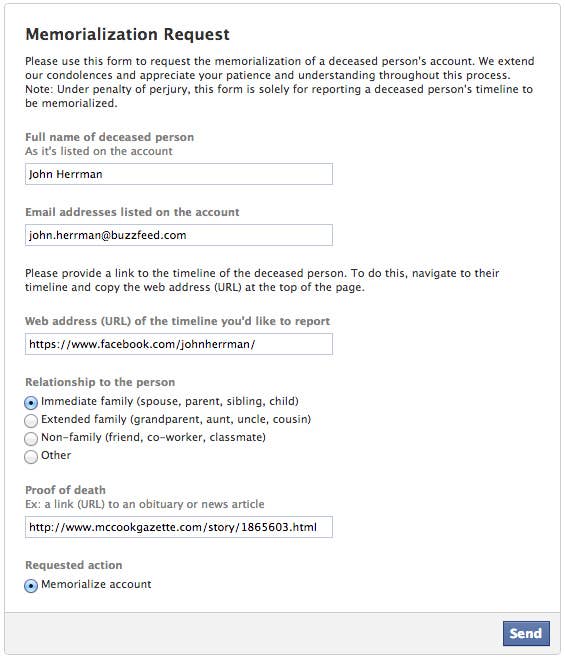Select the Proof of death URL input
This screenshot has width=565, height=659.
[179, 527]
